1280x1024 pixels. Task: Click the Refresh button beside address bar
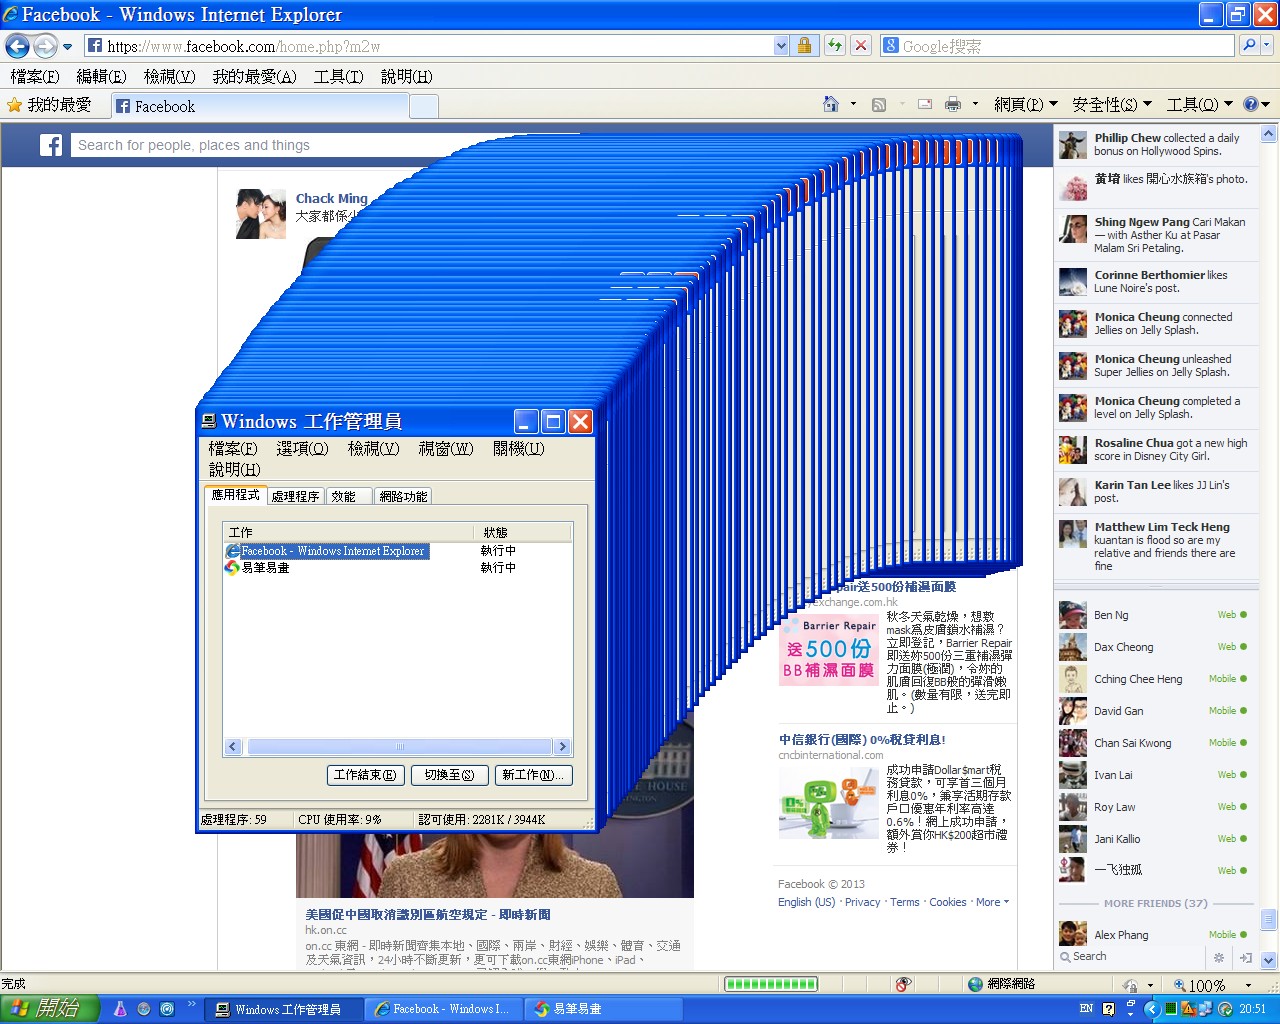(x=834, y=45)
